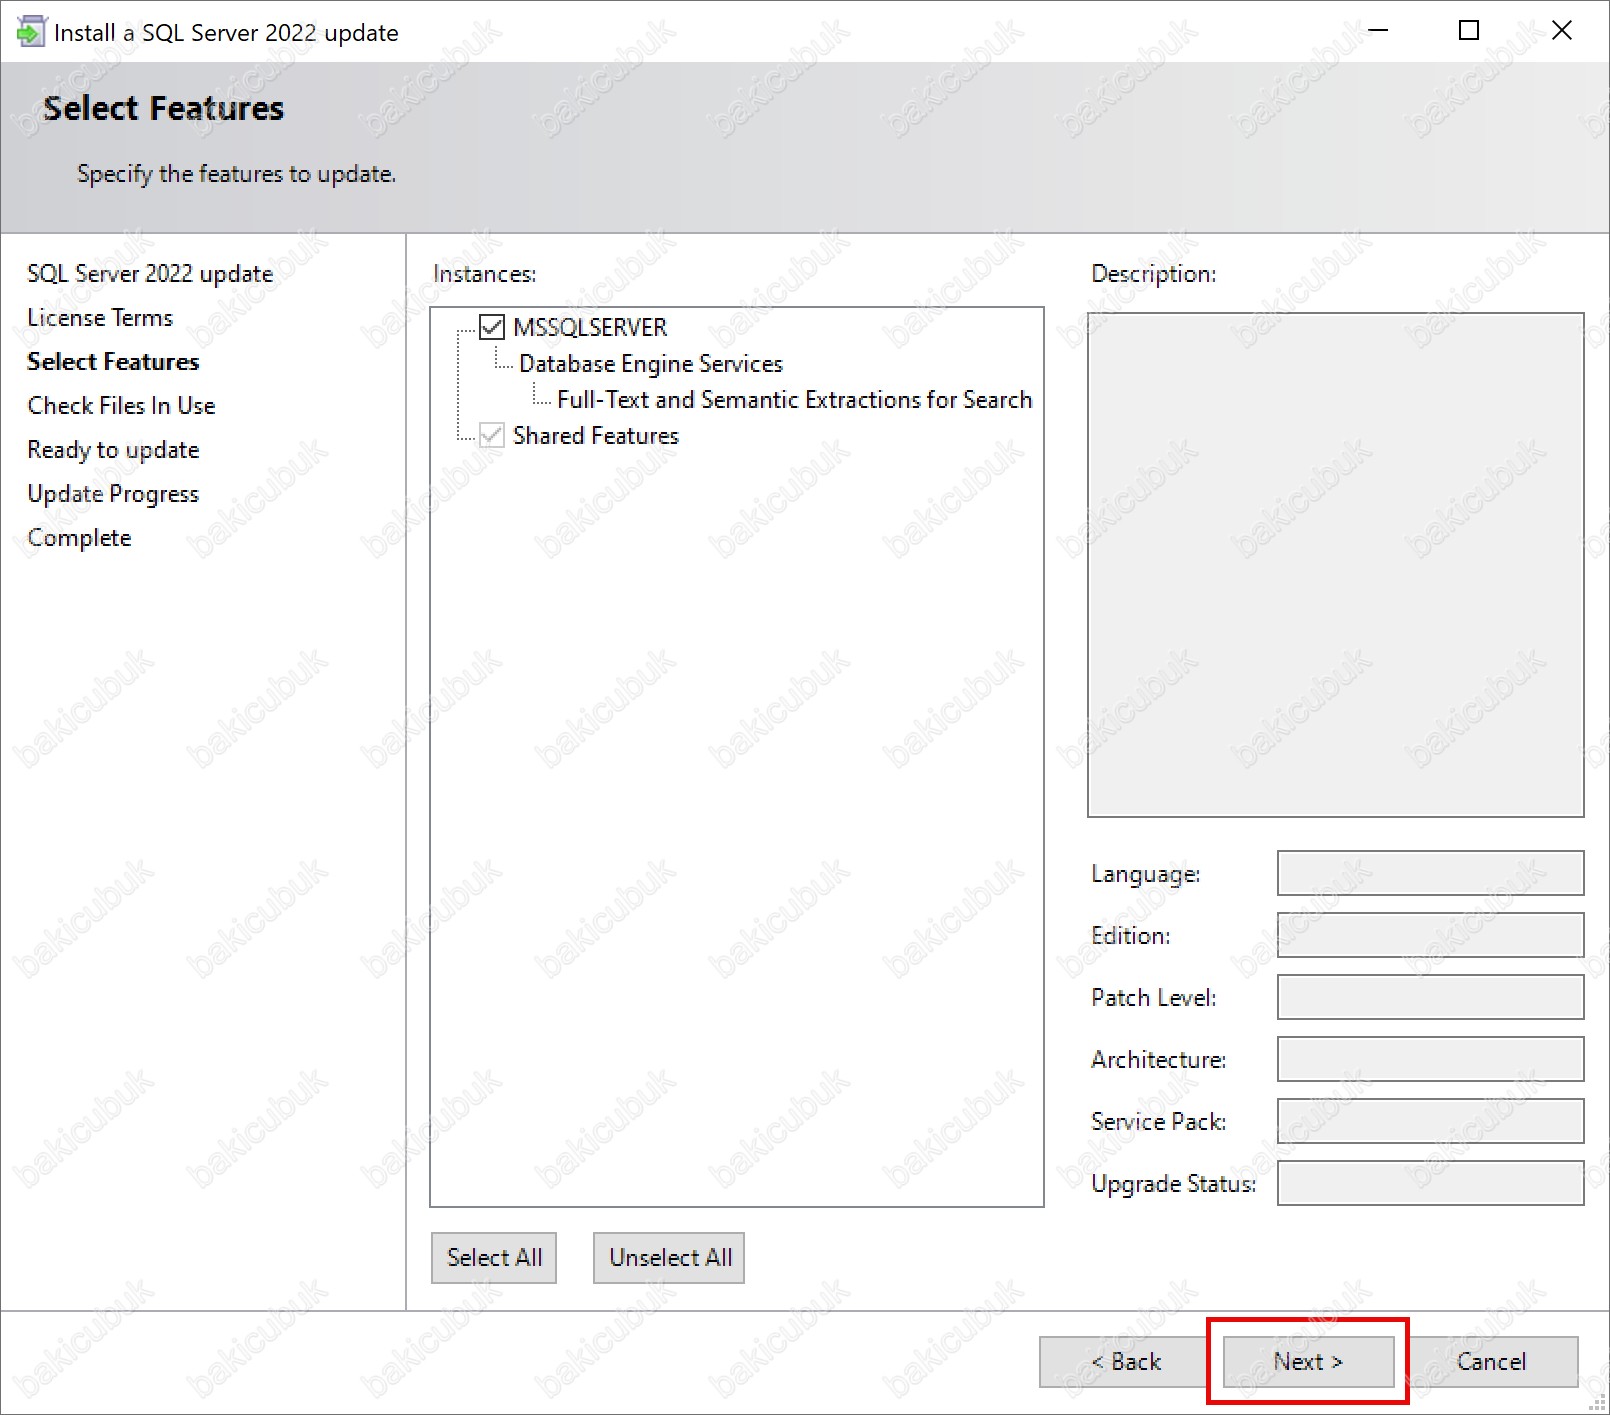Click 'Specify the features to update.' text

[x=237, y=174]
